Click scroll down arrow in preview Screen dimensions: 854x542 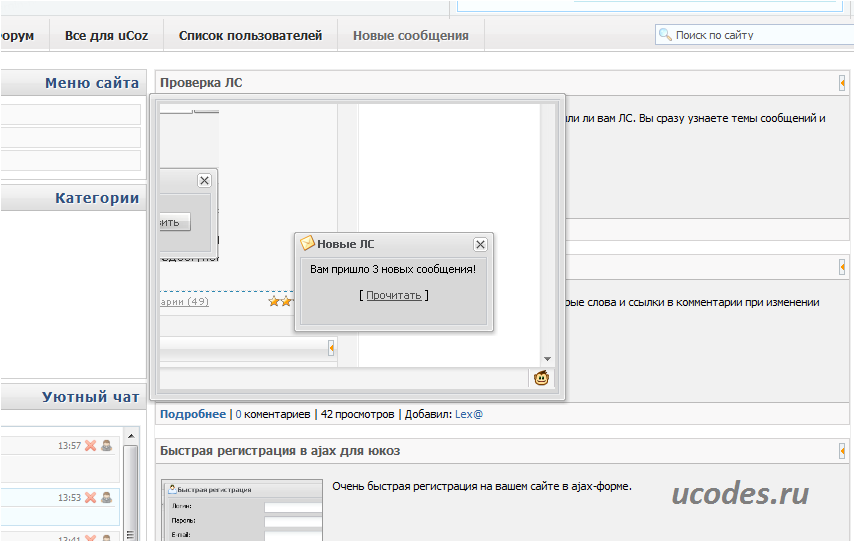point(547,359)
